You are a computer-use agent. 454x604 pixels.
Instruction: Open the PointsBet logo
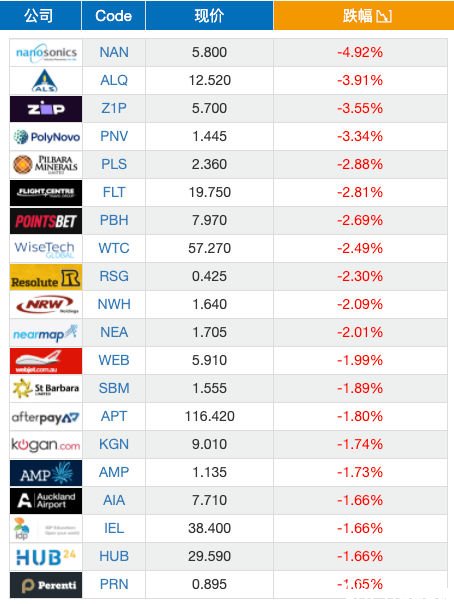[x=46, y=221]
